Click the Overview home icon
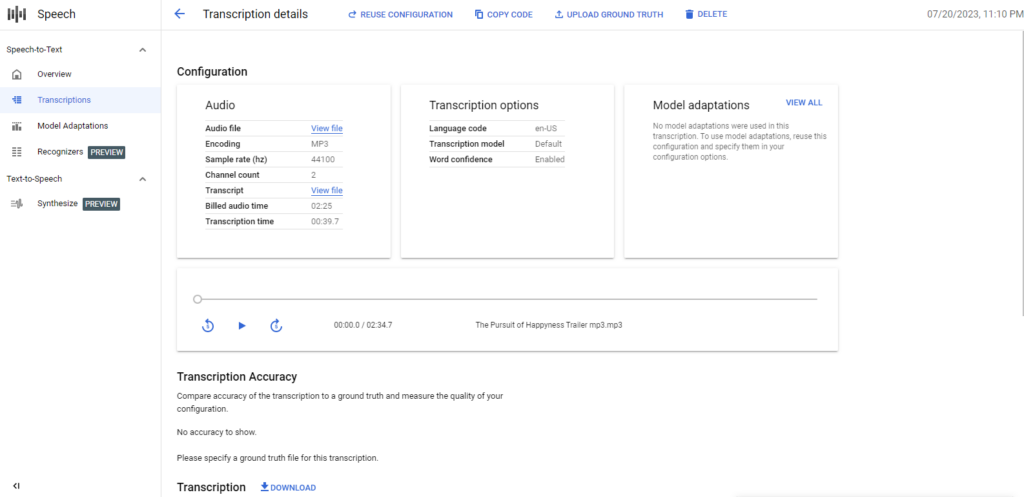Screen dimensions: 1024x497 tap(17, 74)
